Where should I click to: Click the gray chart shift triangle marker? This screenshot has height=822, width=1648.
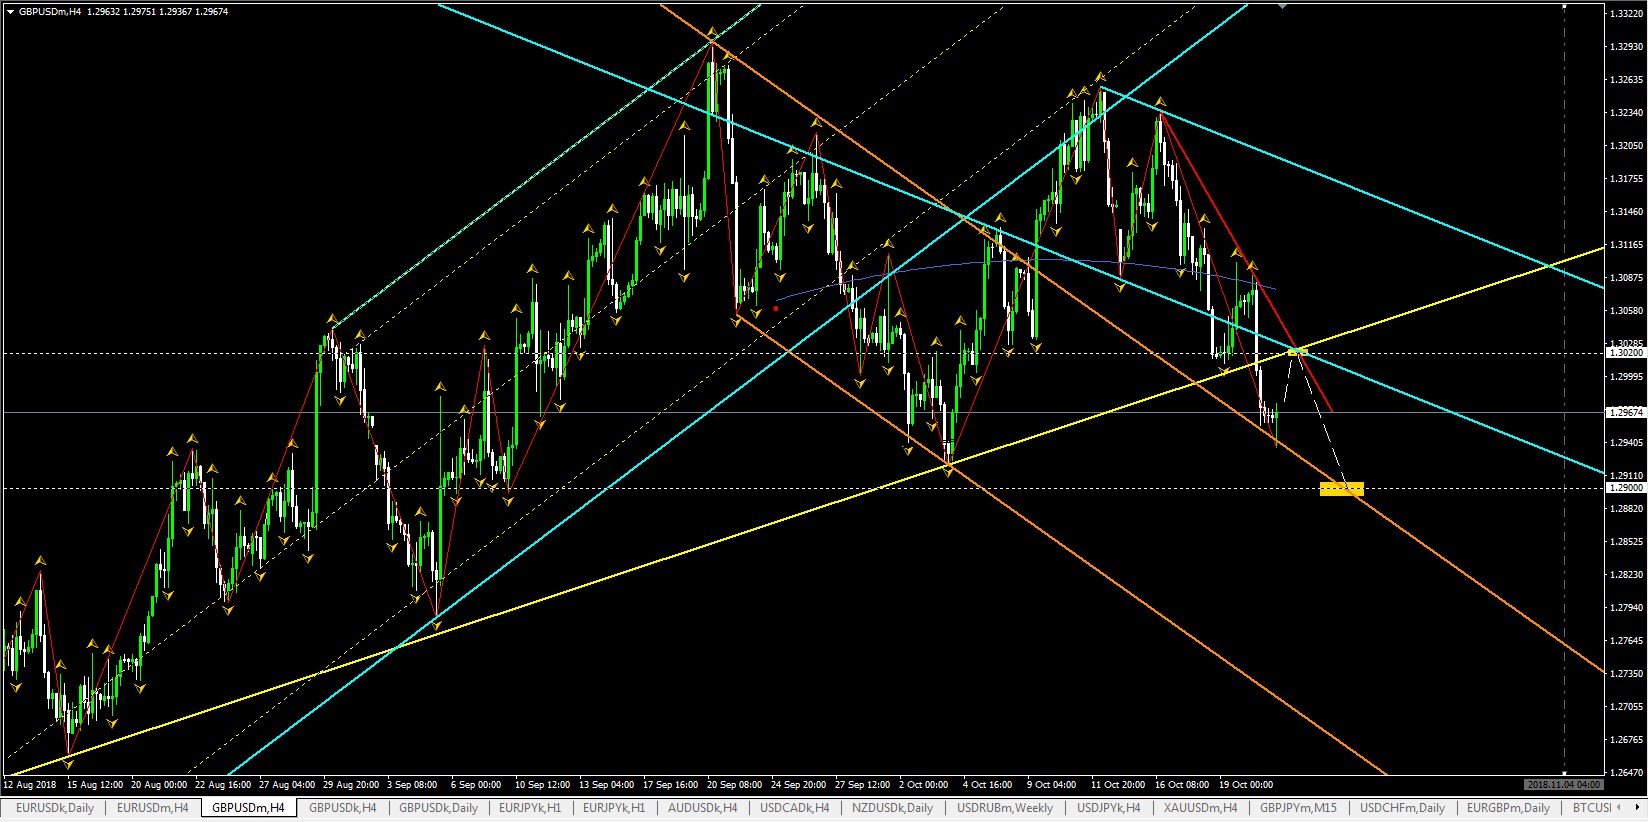[1282, 6]
